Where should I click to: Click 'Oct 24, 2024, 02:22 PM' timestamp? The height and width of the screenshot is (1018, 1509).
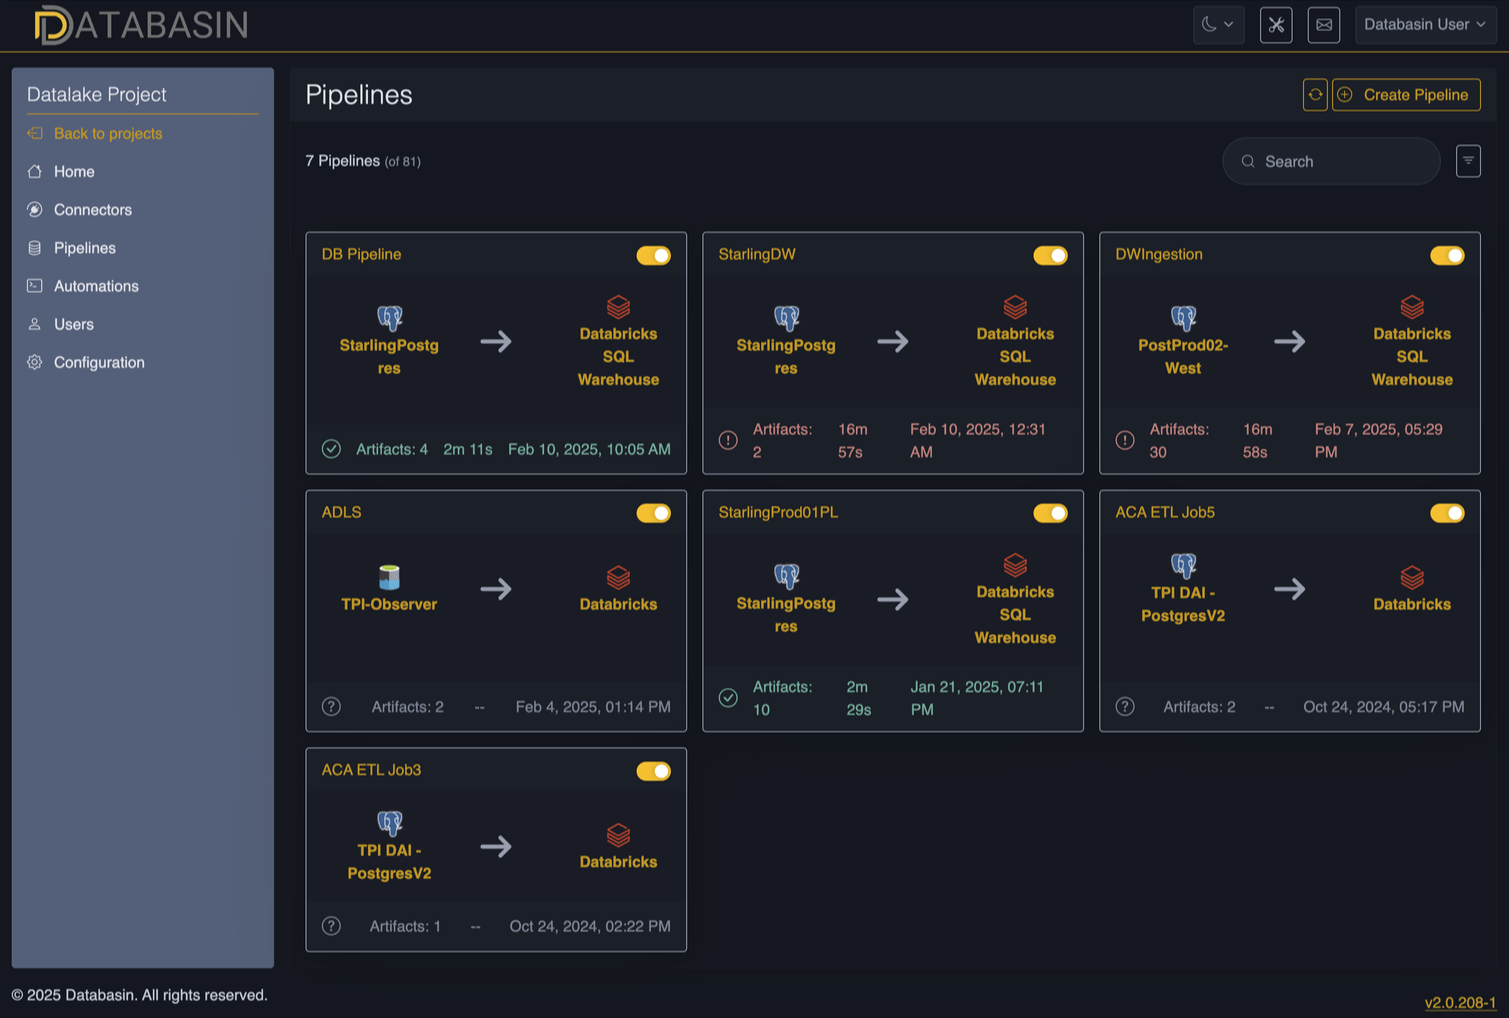(x=590, y=926)
